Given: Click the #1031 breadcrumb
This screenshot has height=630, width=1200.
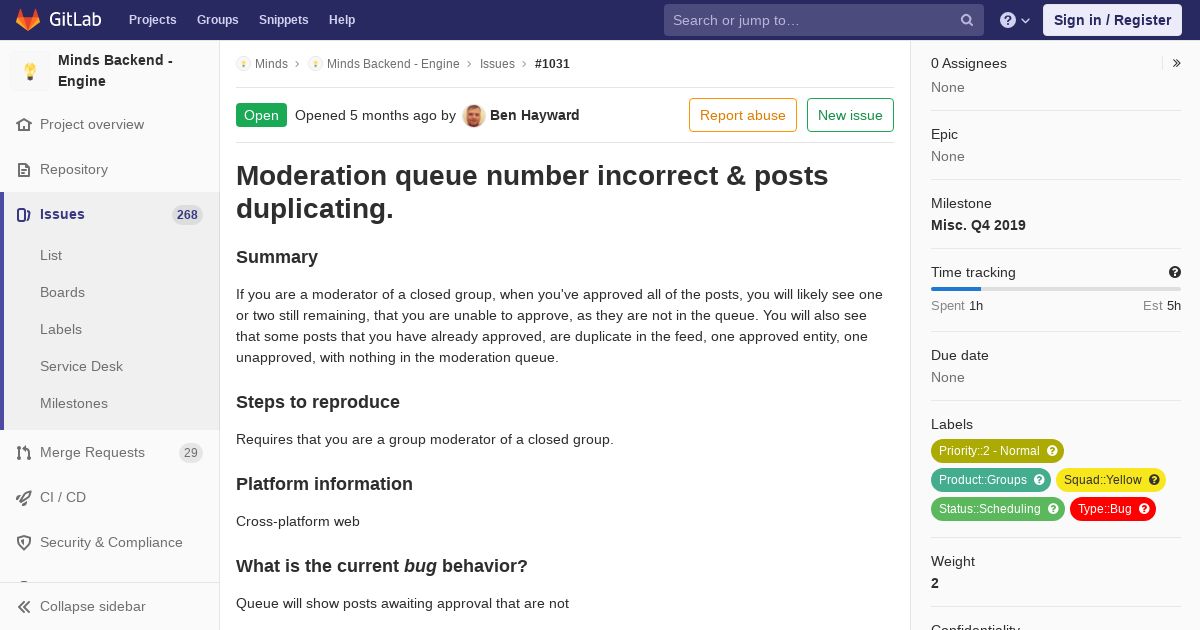Looking at the screenshot, I should point(552,64).
